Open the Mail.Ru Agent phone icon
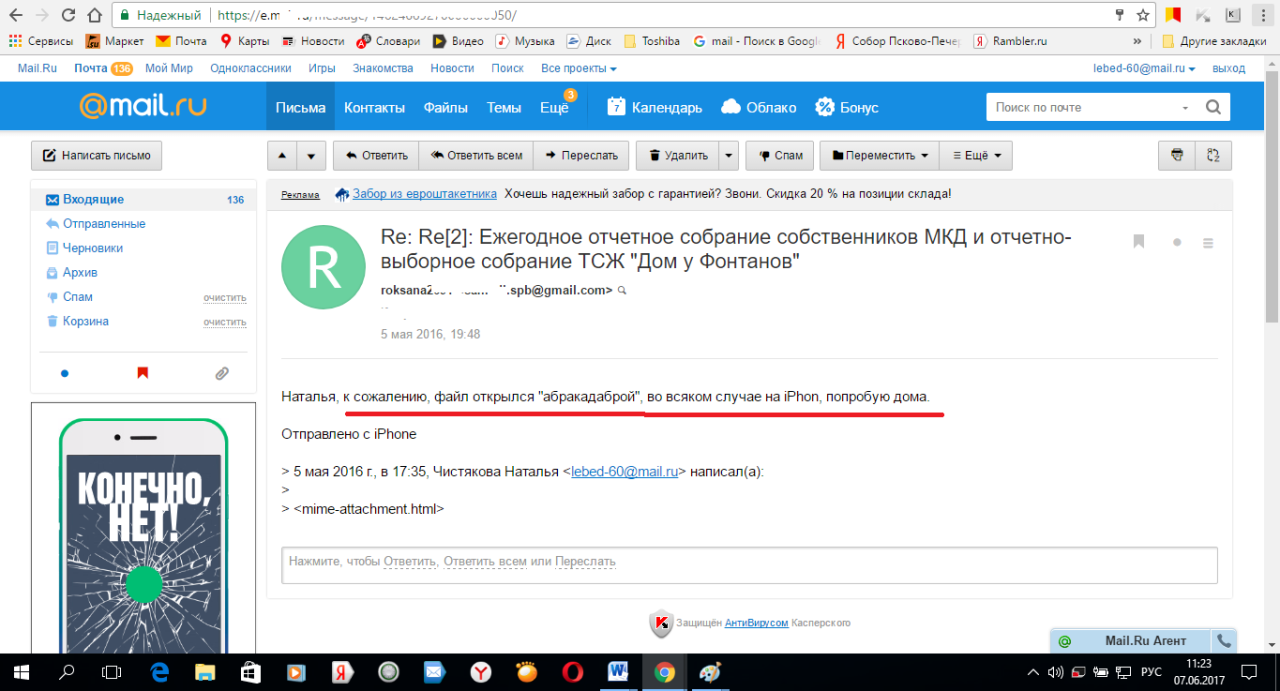 1222,641
